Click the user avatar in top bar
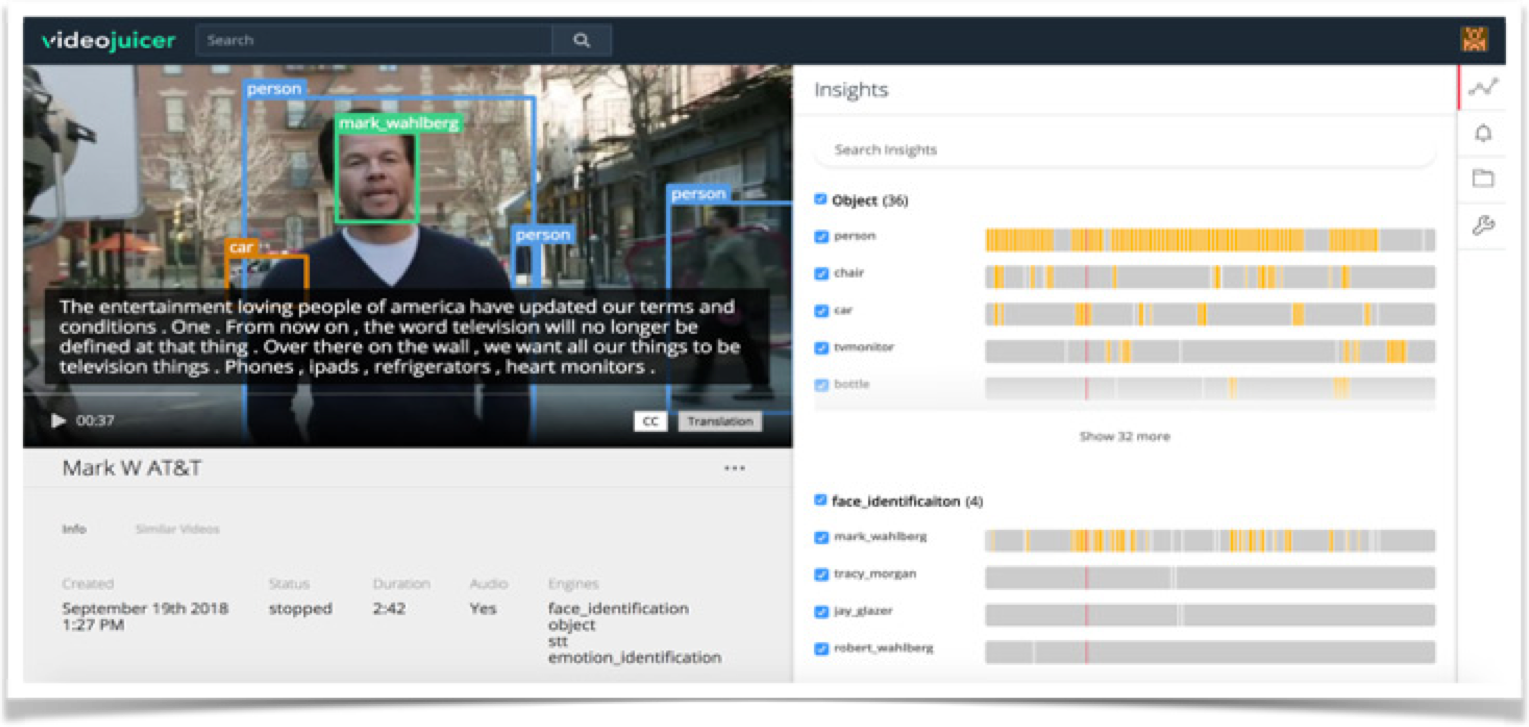 1474,40
